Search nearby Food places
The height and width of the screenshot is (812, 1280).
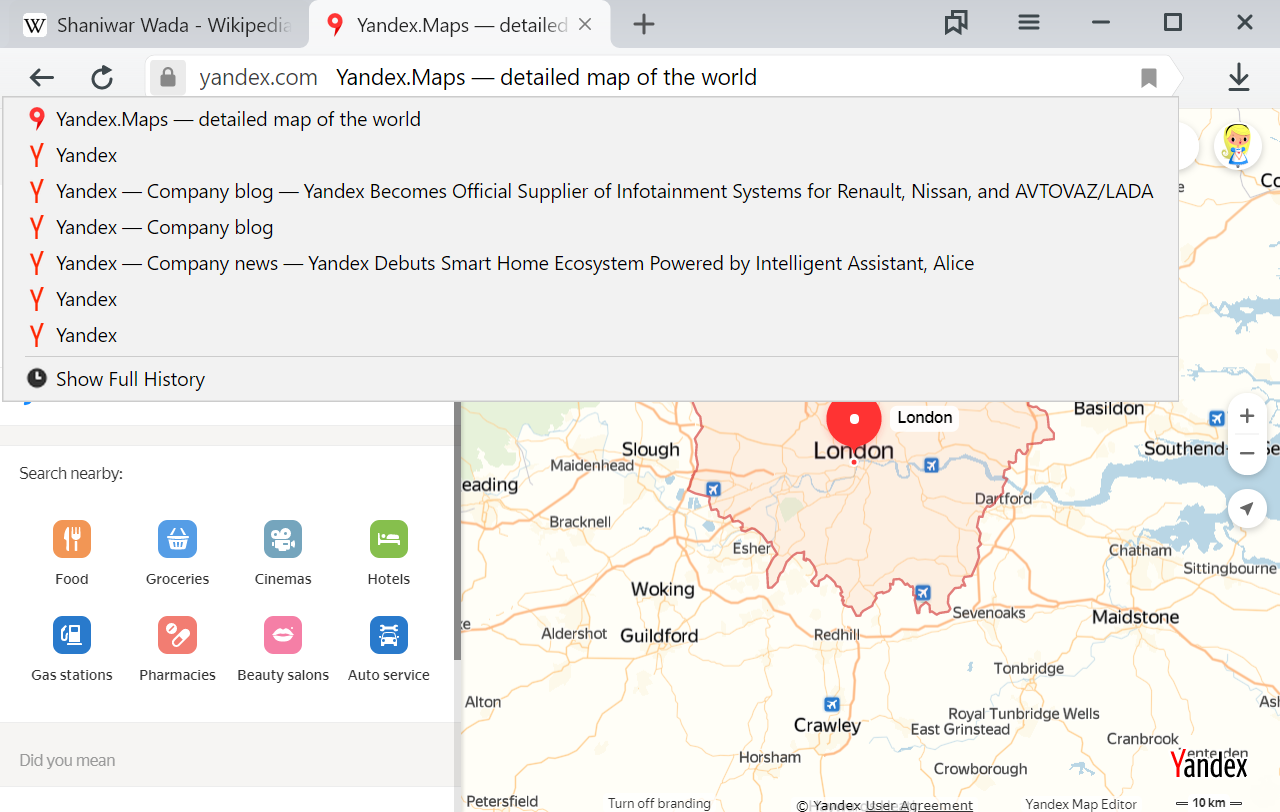click(x=72, y=553)
